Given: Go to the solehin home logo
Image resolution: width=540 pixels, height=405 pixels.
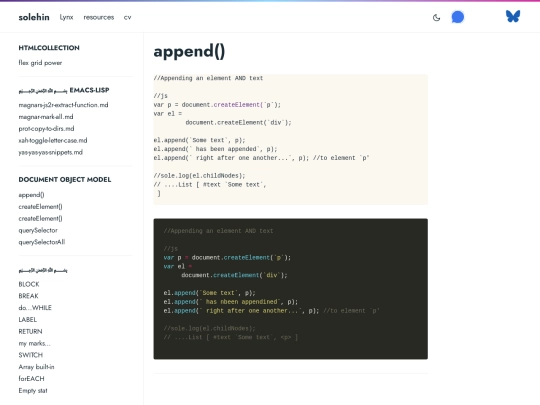Looking at the screenshot, I should point(34,17).
